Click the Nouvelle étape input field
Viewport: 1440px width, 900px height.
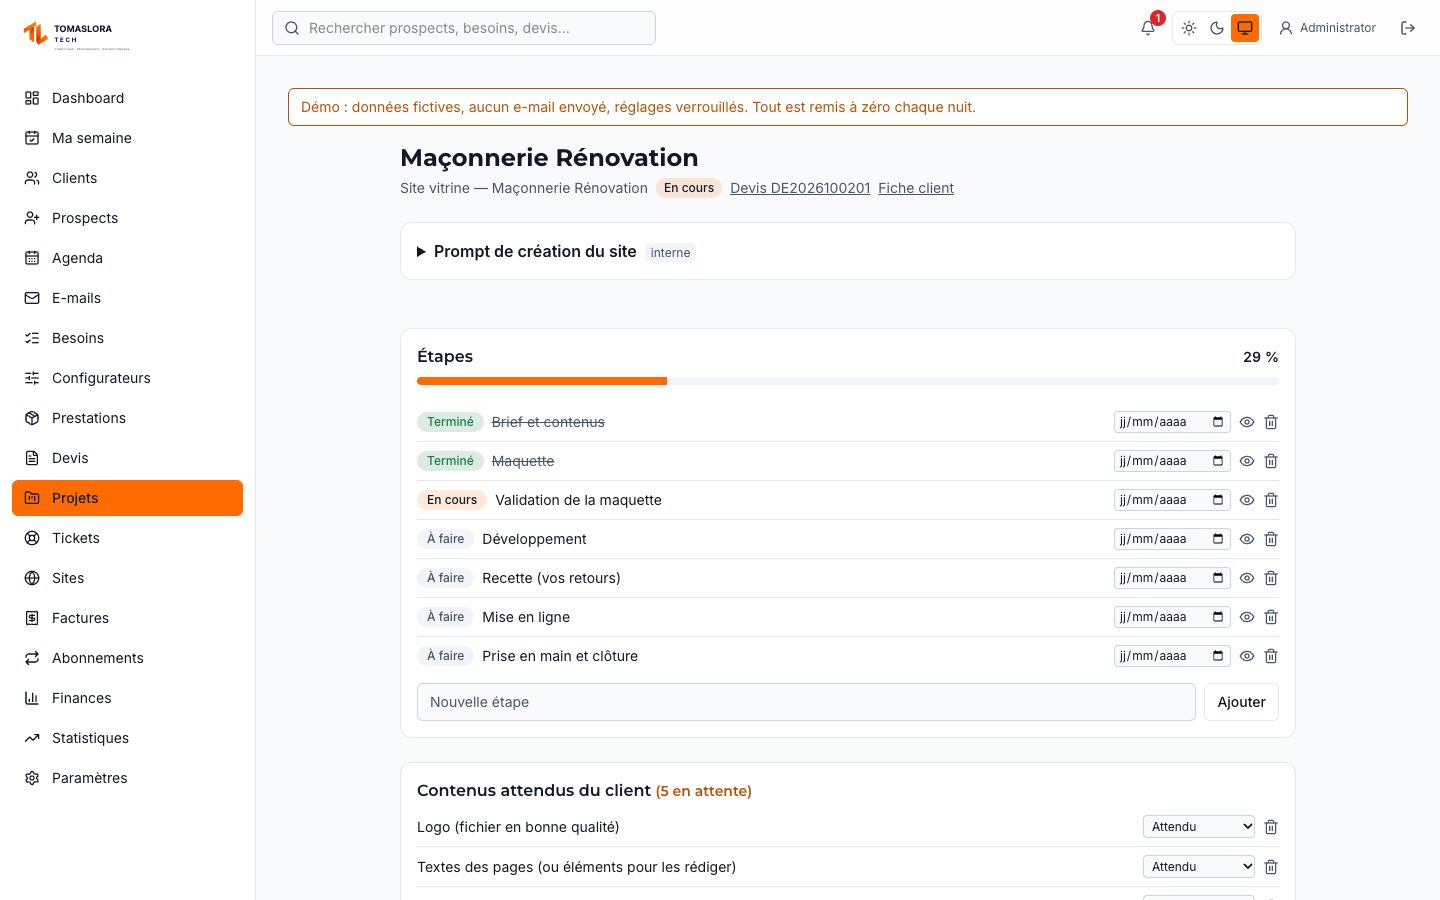tap(806, 702)
